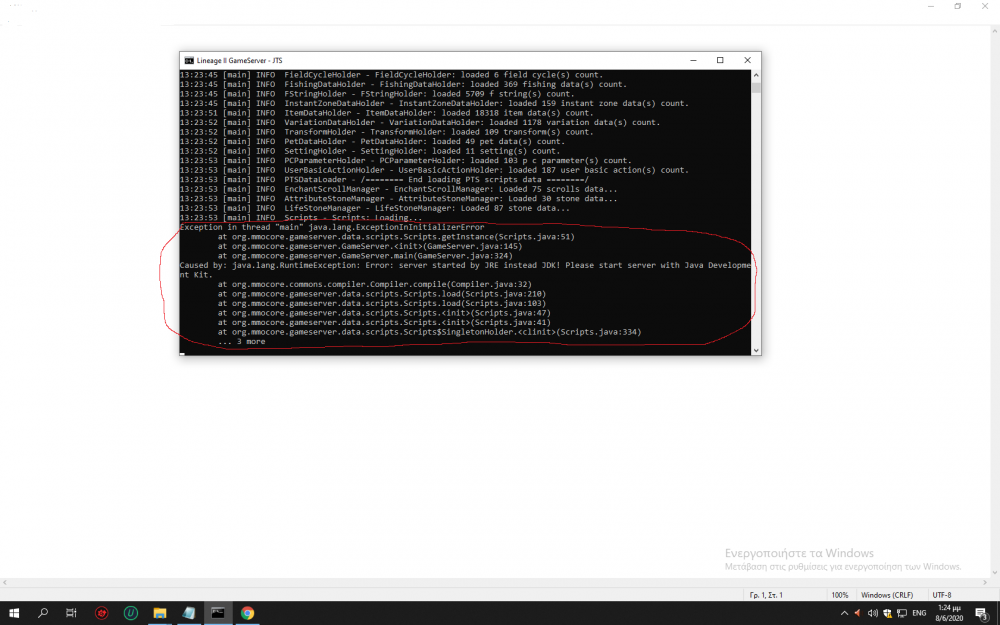Maximize the Lineage II GameServer window
1000x625 pixels.
[719, 60]
